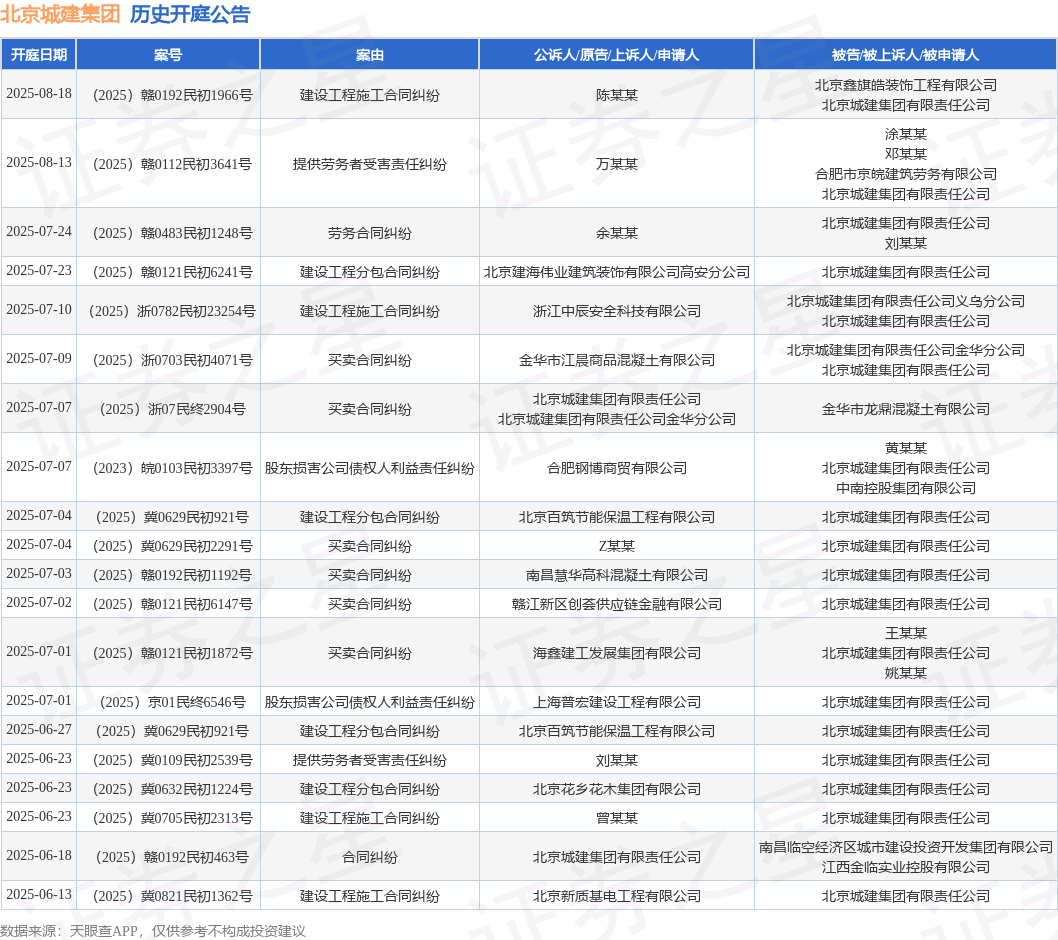Click plaintiff 上海普宏建设工程有限公司
Viewport: 1058px width, 940px height.
(617, 702)
